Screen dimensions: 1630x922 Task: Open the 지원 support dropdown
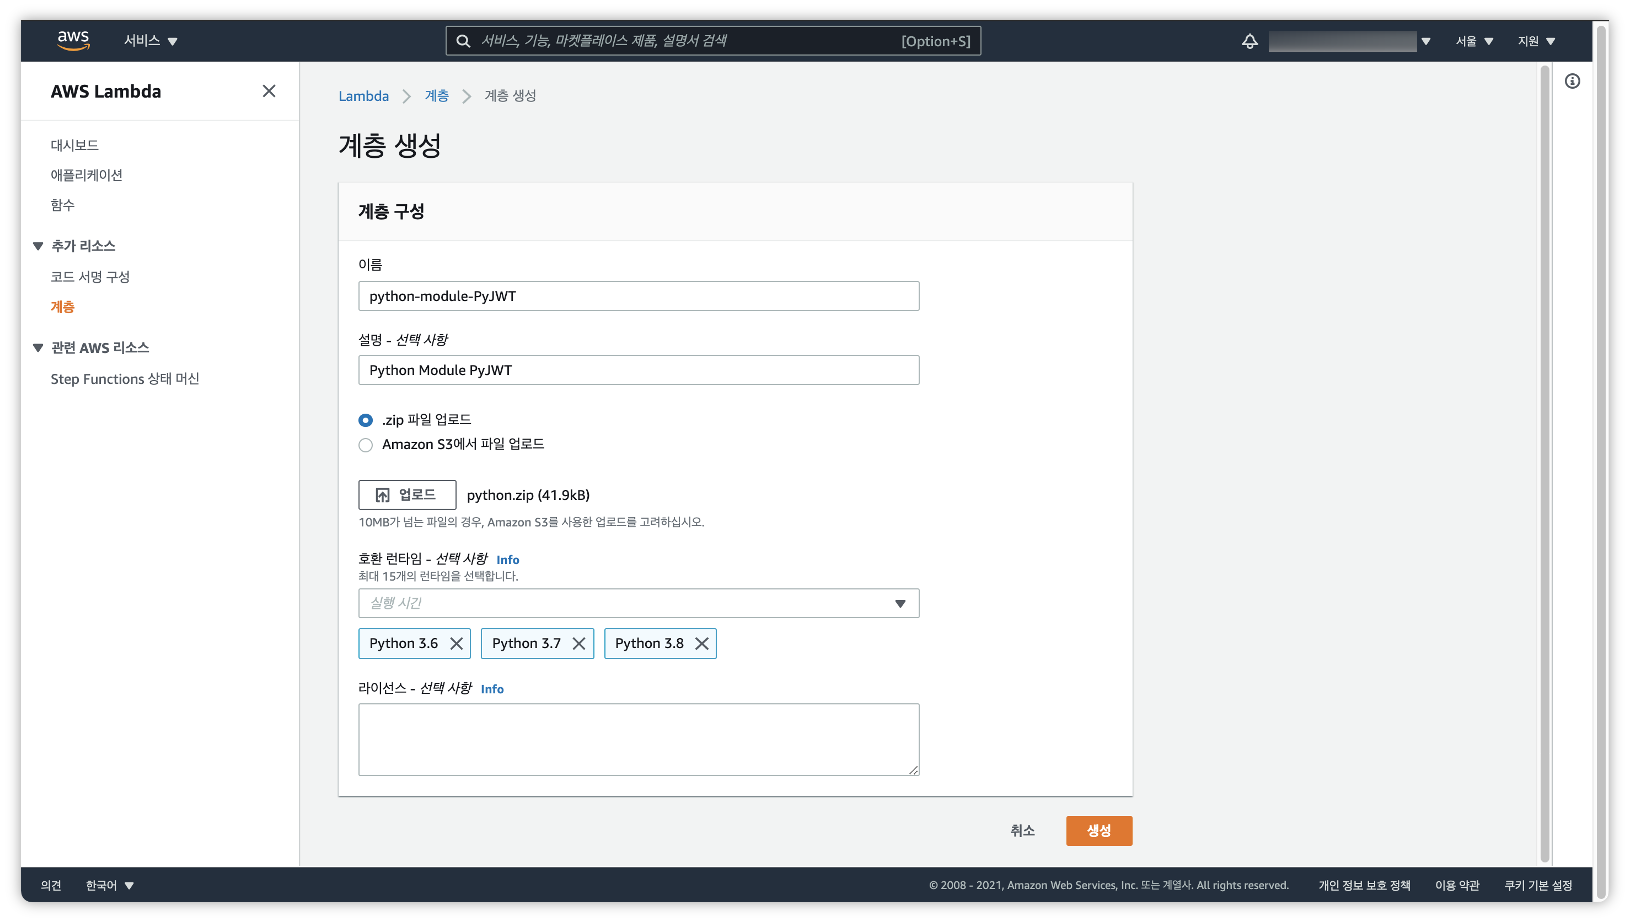tap(1537, 41)
